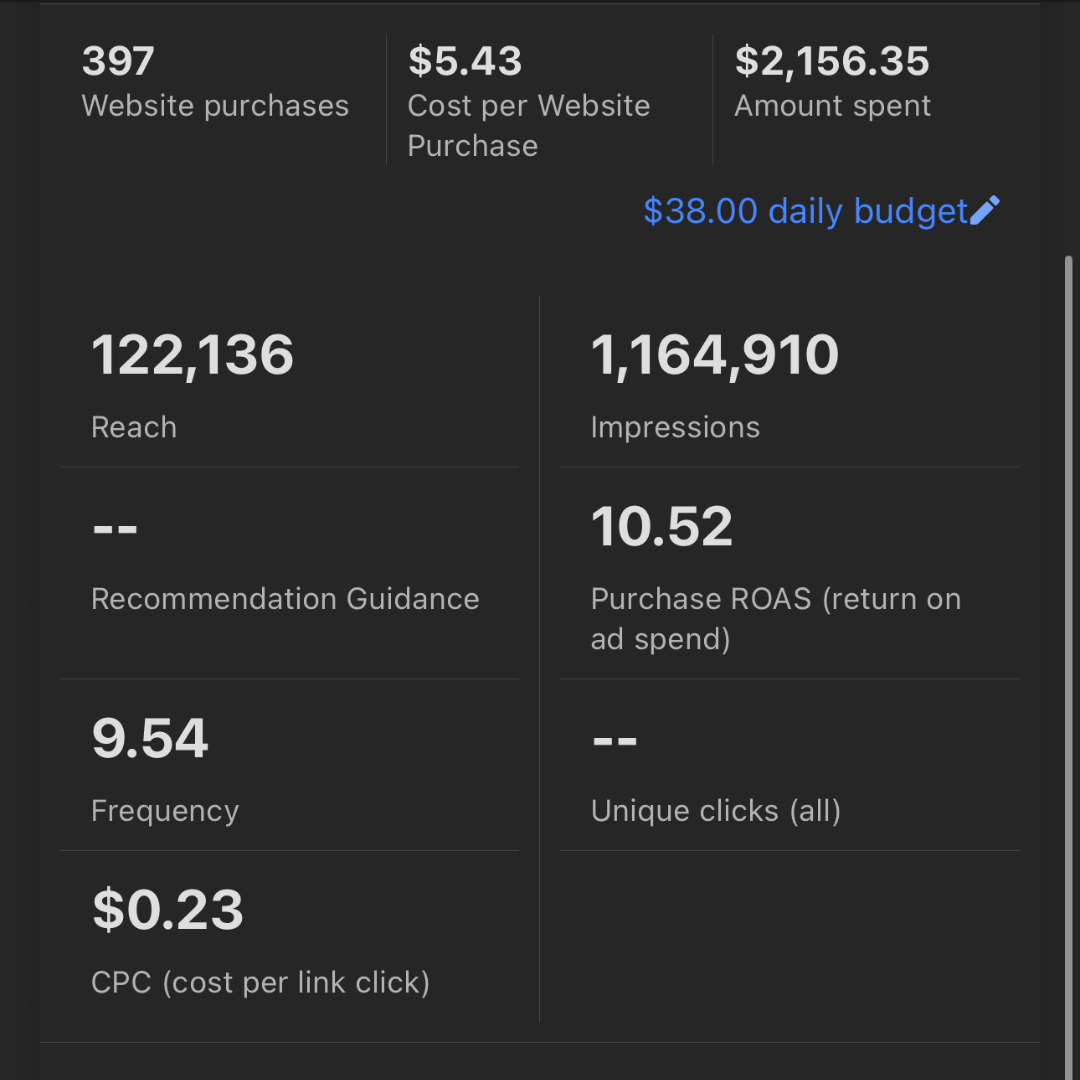Select the 397 website purchases number
This screenshot has width=1080, height=1080.
tap(118, 62)
